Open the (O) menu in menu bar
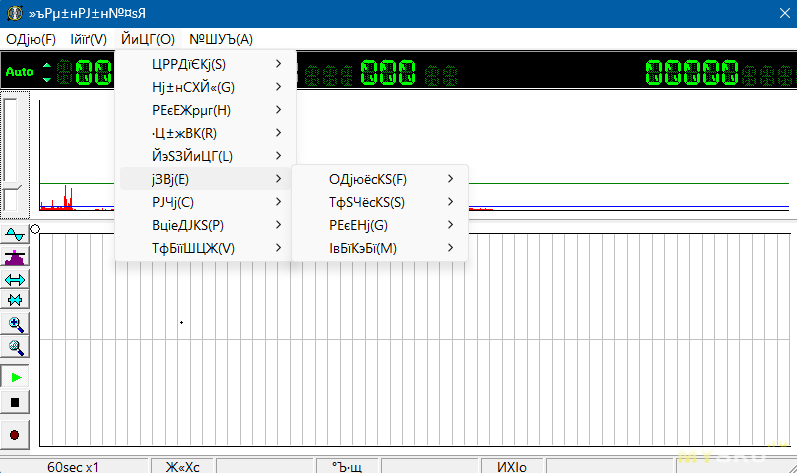This screenshot has width=797, height=473. 148,39
